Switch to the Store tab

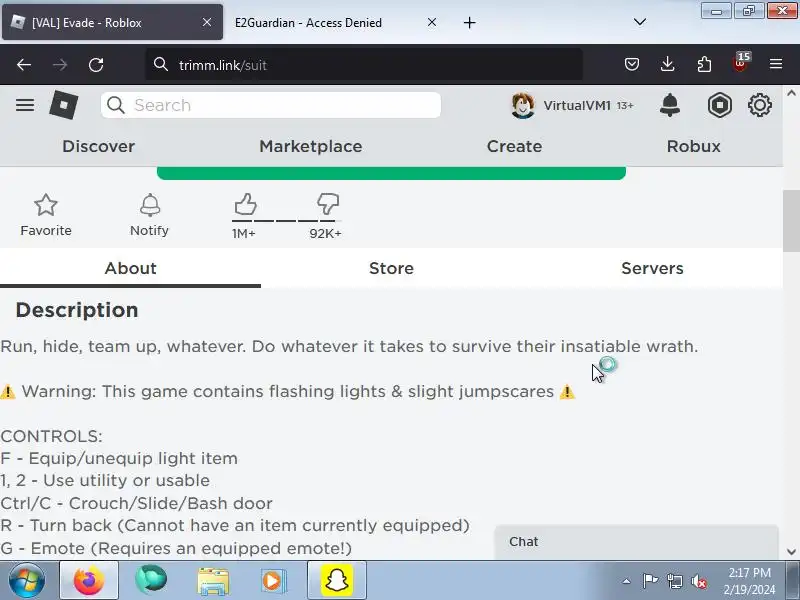(391, 268)
